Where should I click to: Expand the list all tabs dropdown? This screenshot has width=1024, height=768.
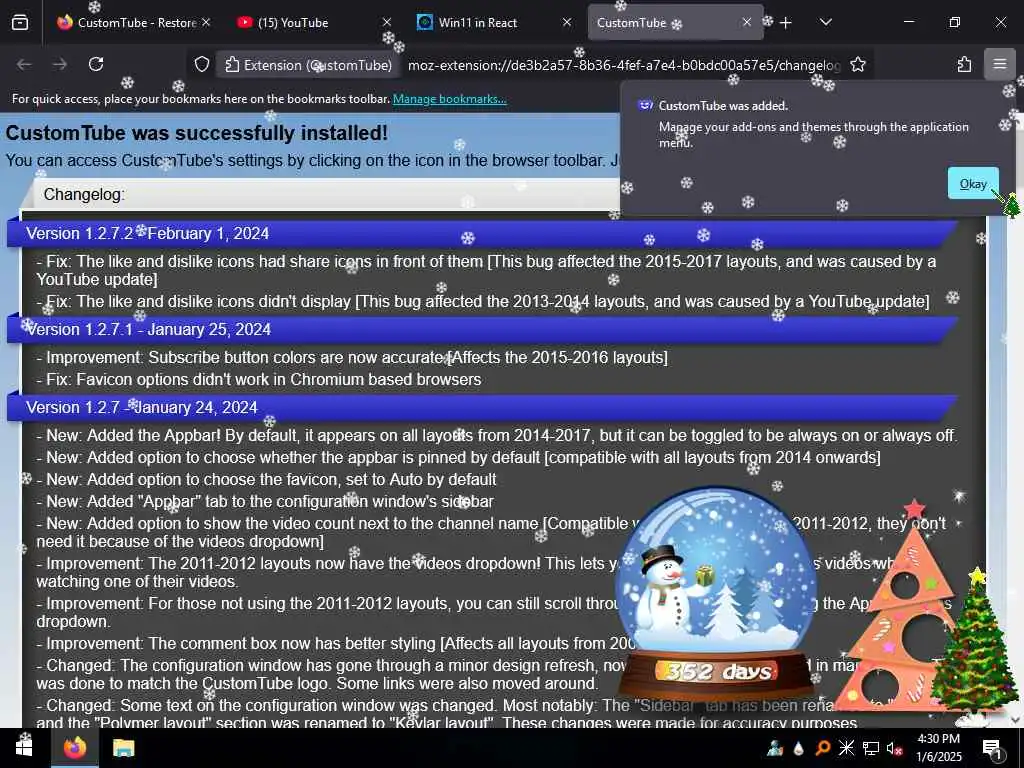(825, 22)
